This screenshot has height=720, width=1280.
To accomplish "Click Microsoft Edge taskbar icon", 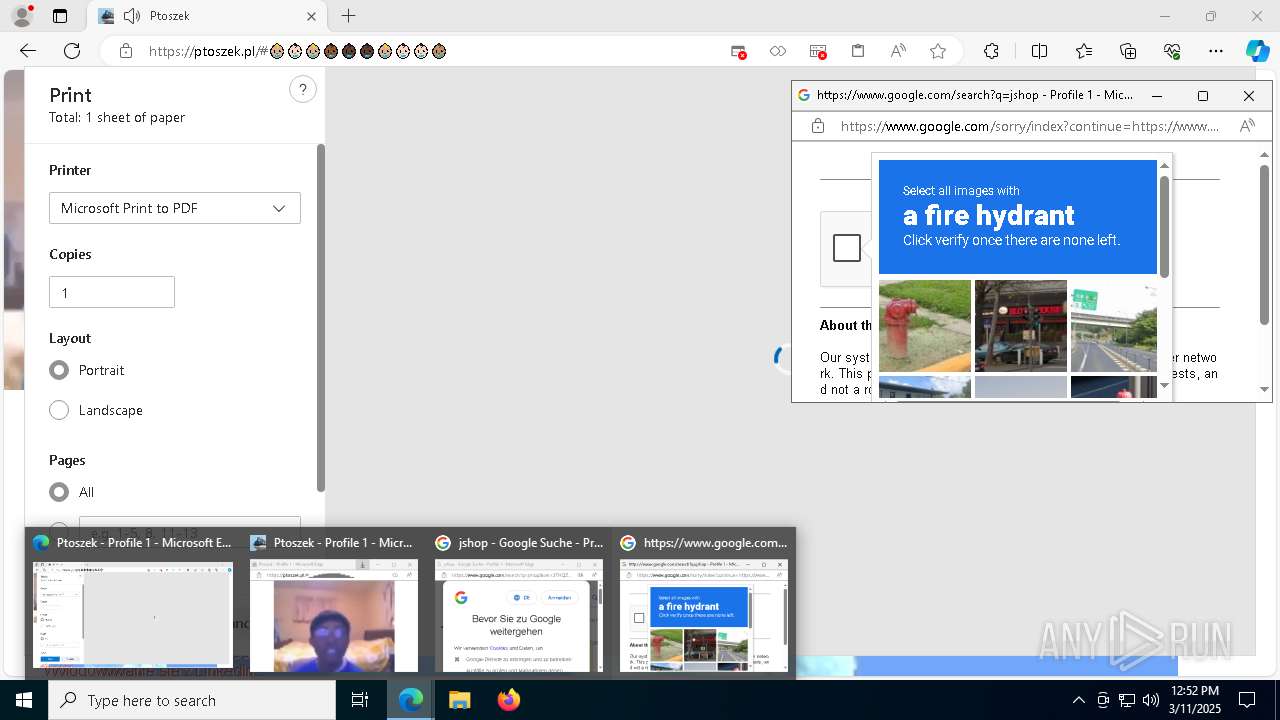I will point(411,700).
